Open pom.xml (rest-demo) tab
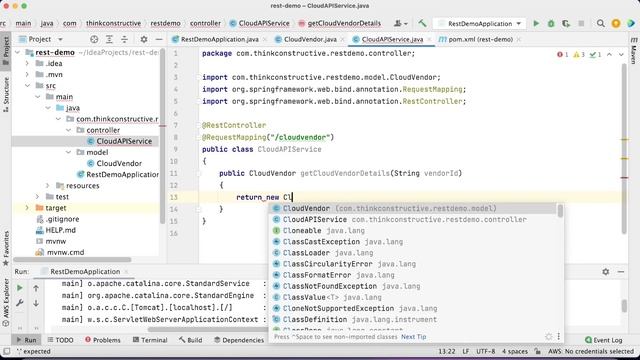The width and height of the screenshot is (640, 360). [480, 39]
